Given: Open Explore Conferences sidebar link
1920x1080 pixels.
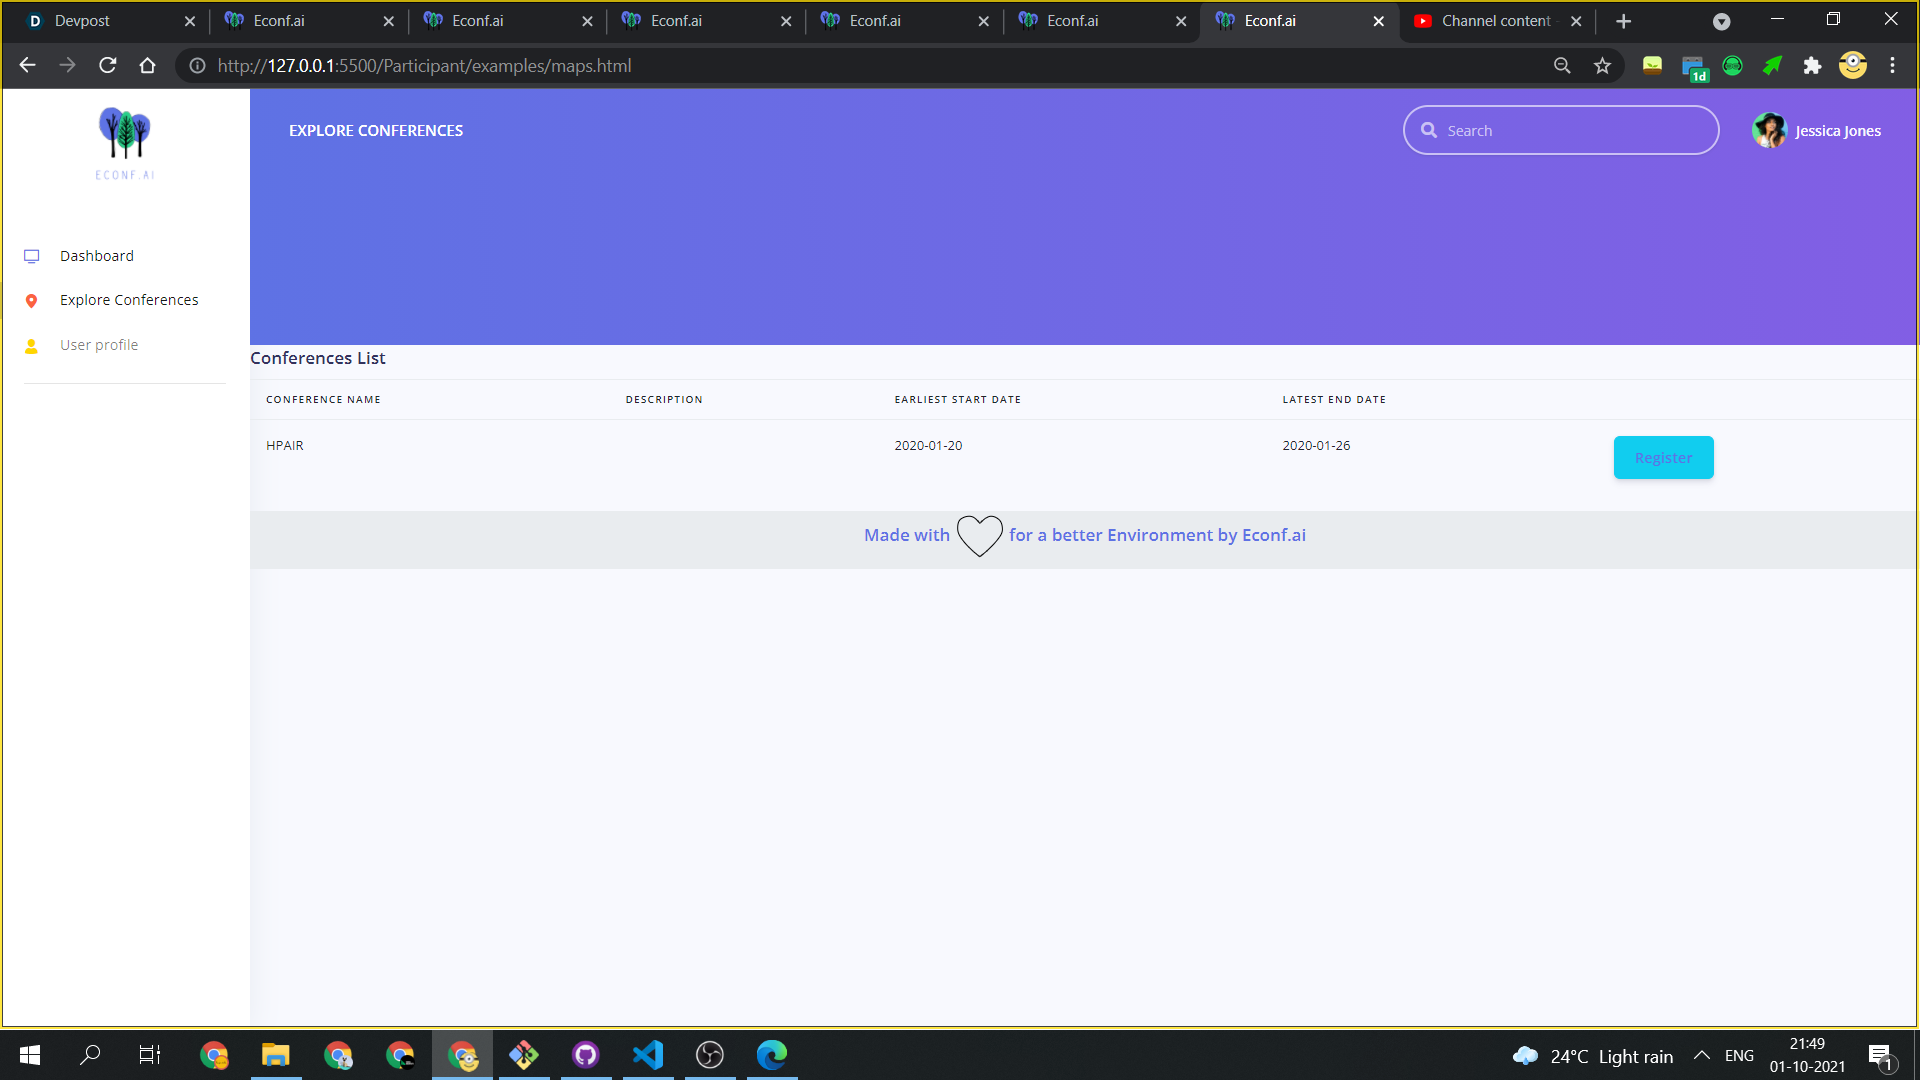Looking at the screenshot, I should coord(129,300).
